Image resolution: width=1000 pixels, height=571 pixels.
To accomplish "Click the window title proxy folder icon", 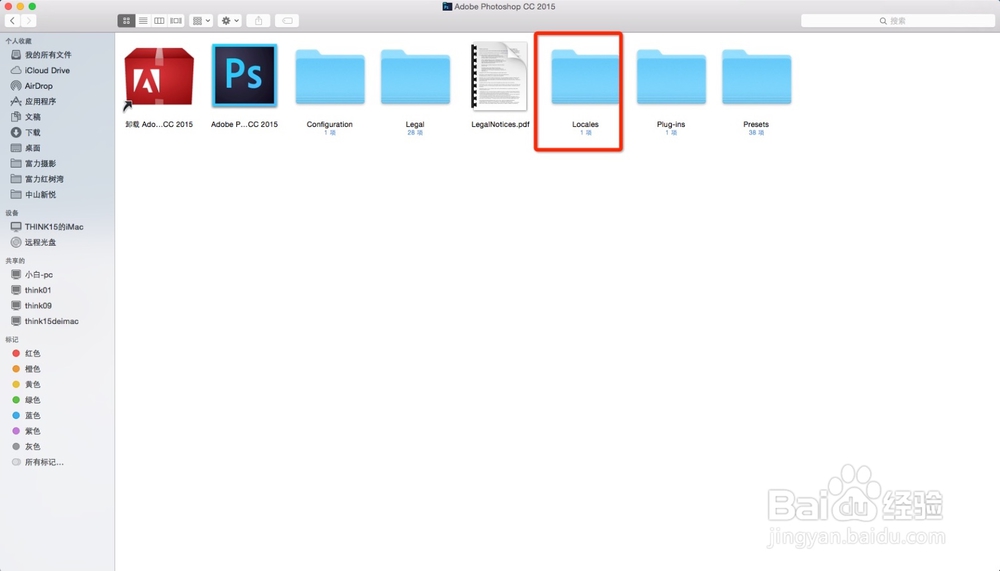I will click(447, 6).
